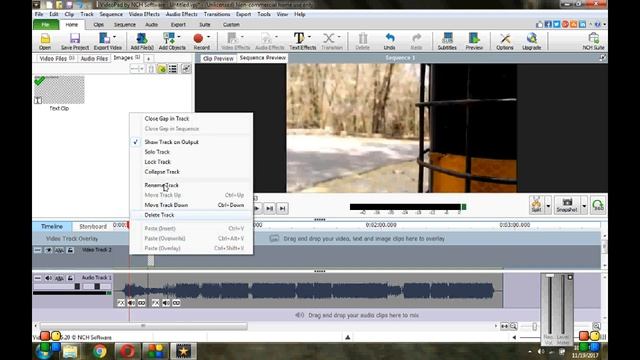640x360 pixels.
Task: Add new bin tab with plus
Action: pyautogui.click(x=149, y=59)
